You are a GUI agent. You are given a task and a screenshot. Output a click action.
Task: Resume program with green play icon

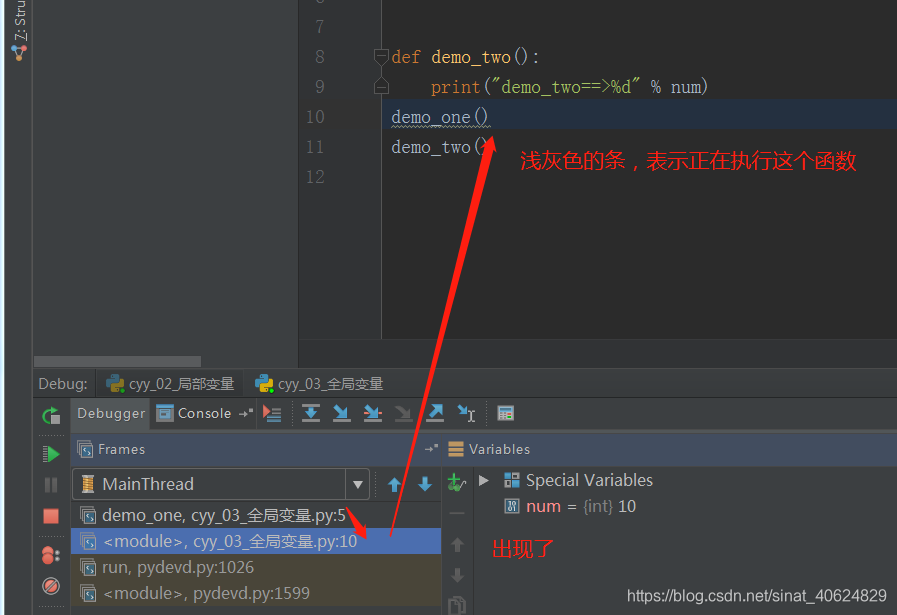[x=51, y=454]
